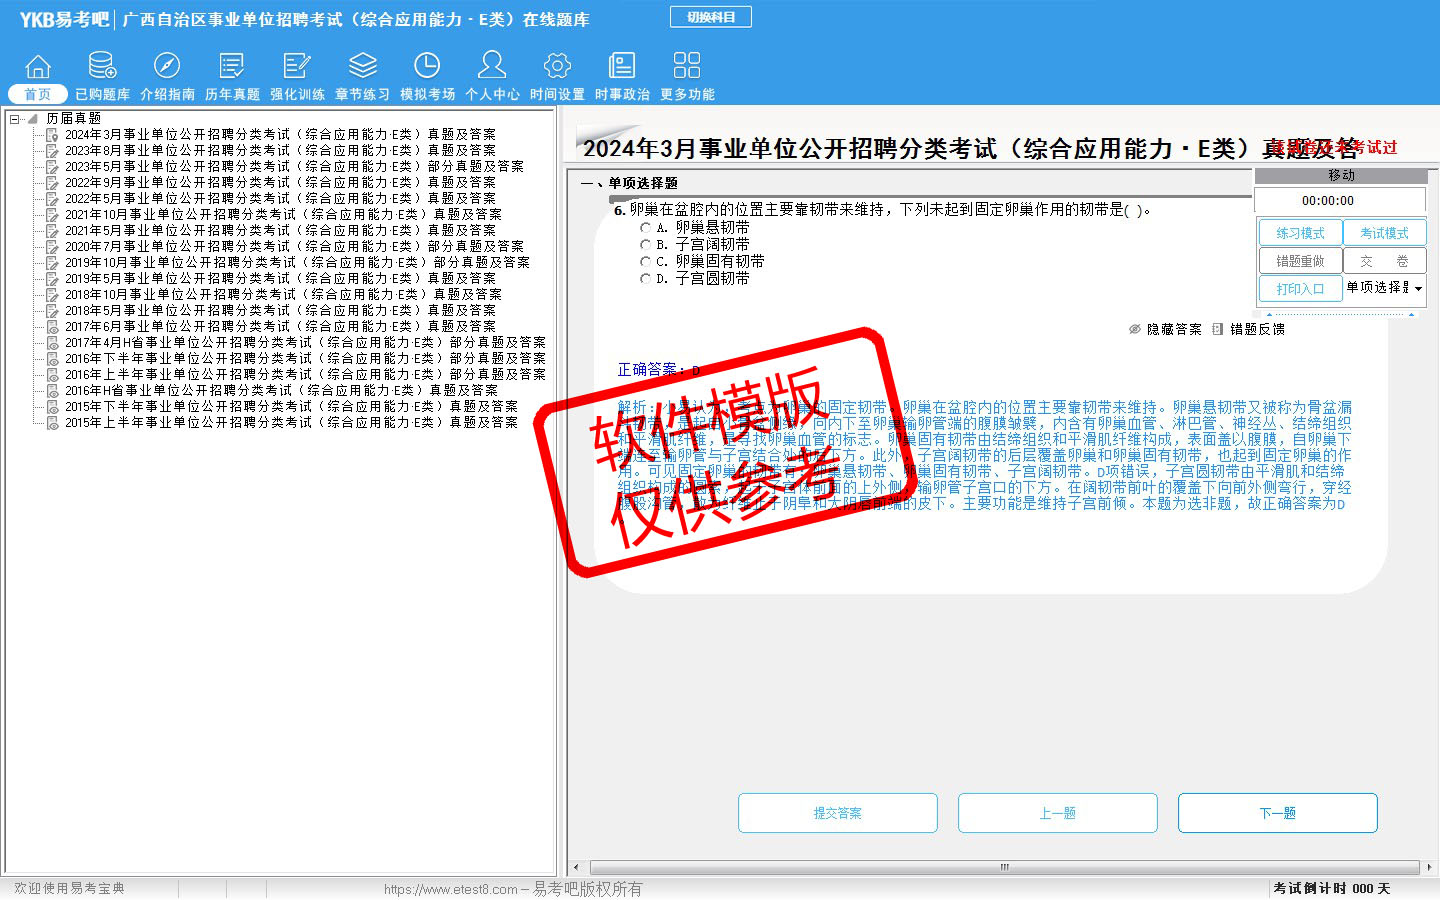Open the 章节练习 chapter practice icon
The image size is (1440, 900).
tap(362, 67)
